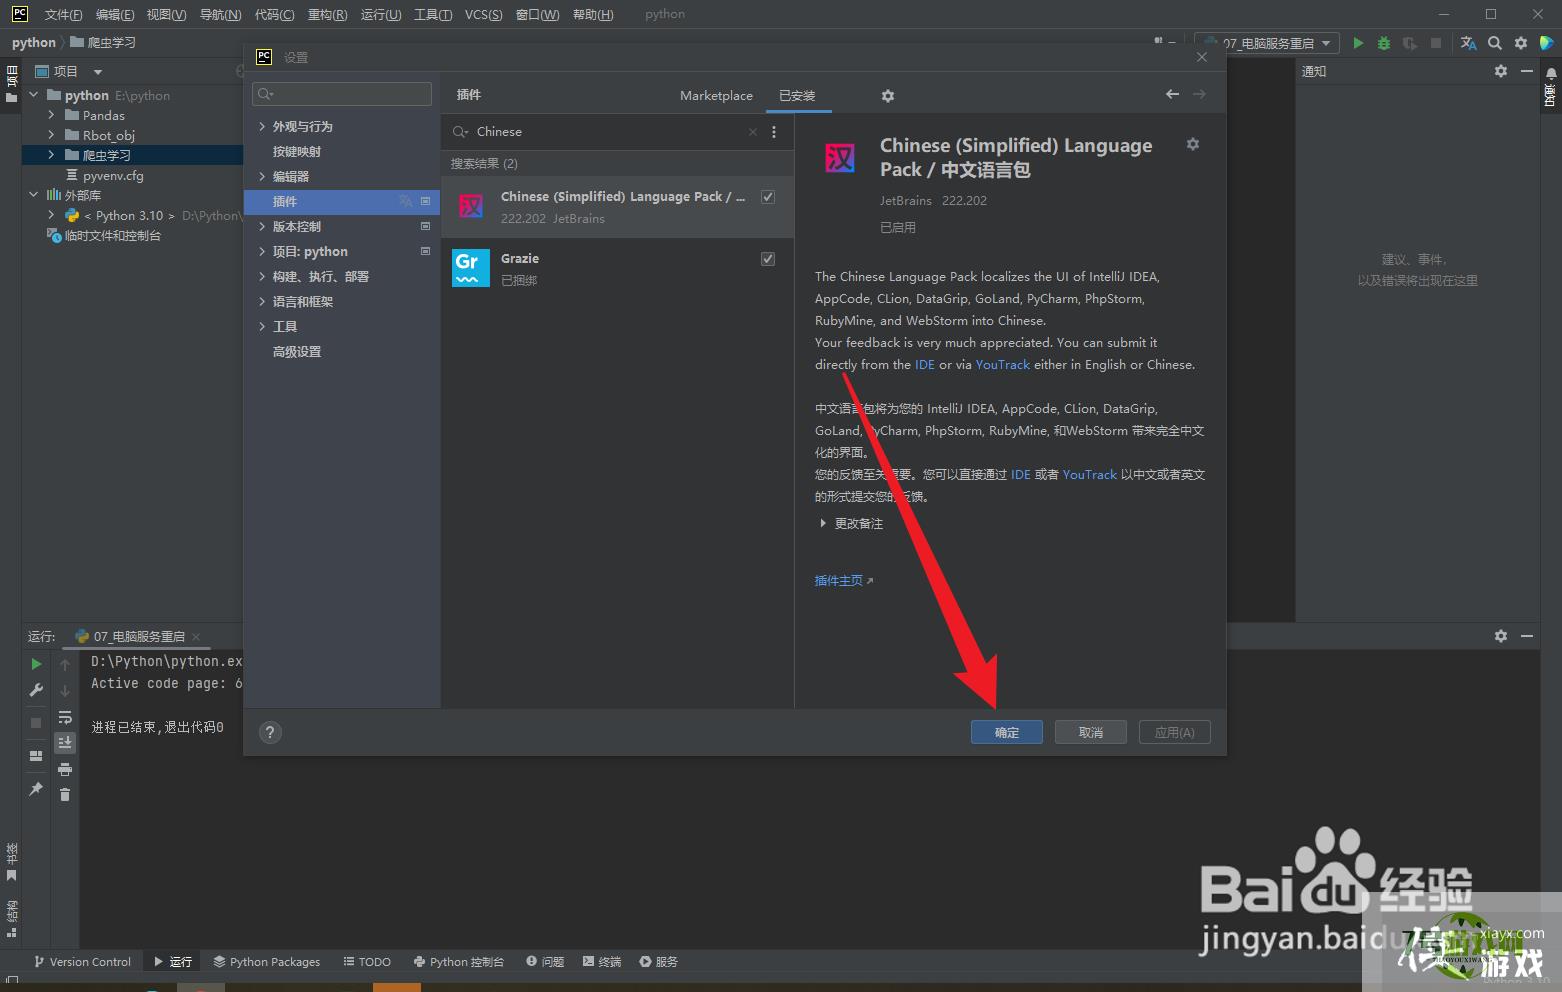Select the 按键映射 settings item
The width and height of the screenshot is (1562, 992).
coord(297,151)
